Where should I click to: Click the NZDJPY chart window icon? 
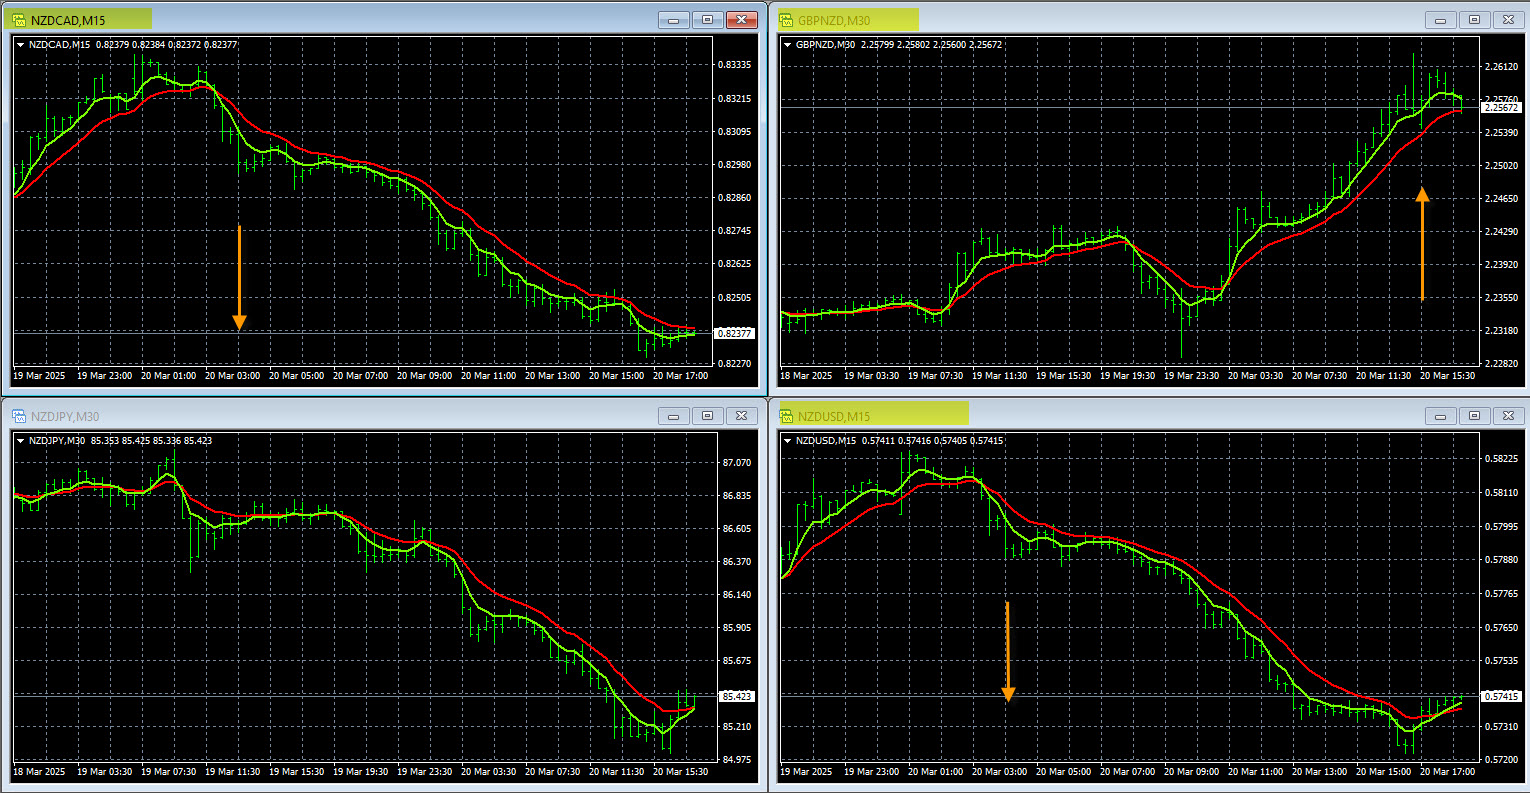18,416
